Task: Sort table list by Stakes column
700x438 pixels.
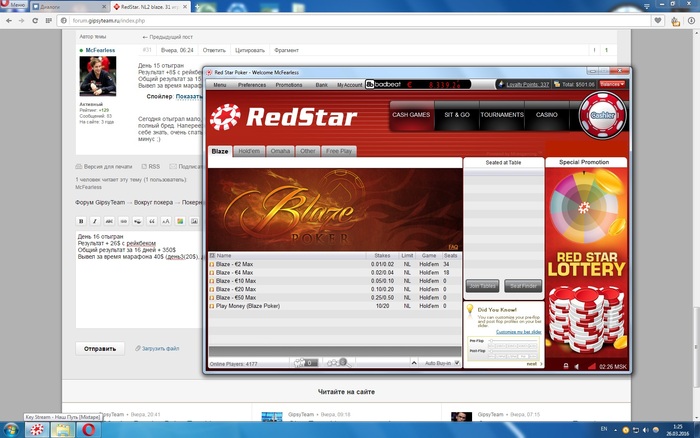Action: tap(382, 256)
